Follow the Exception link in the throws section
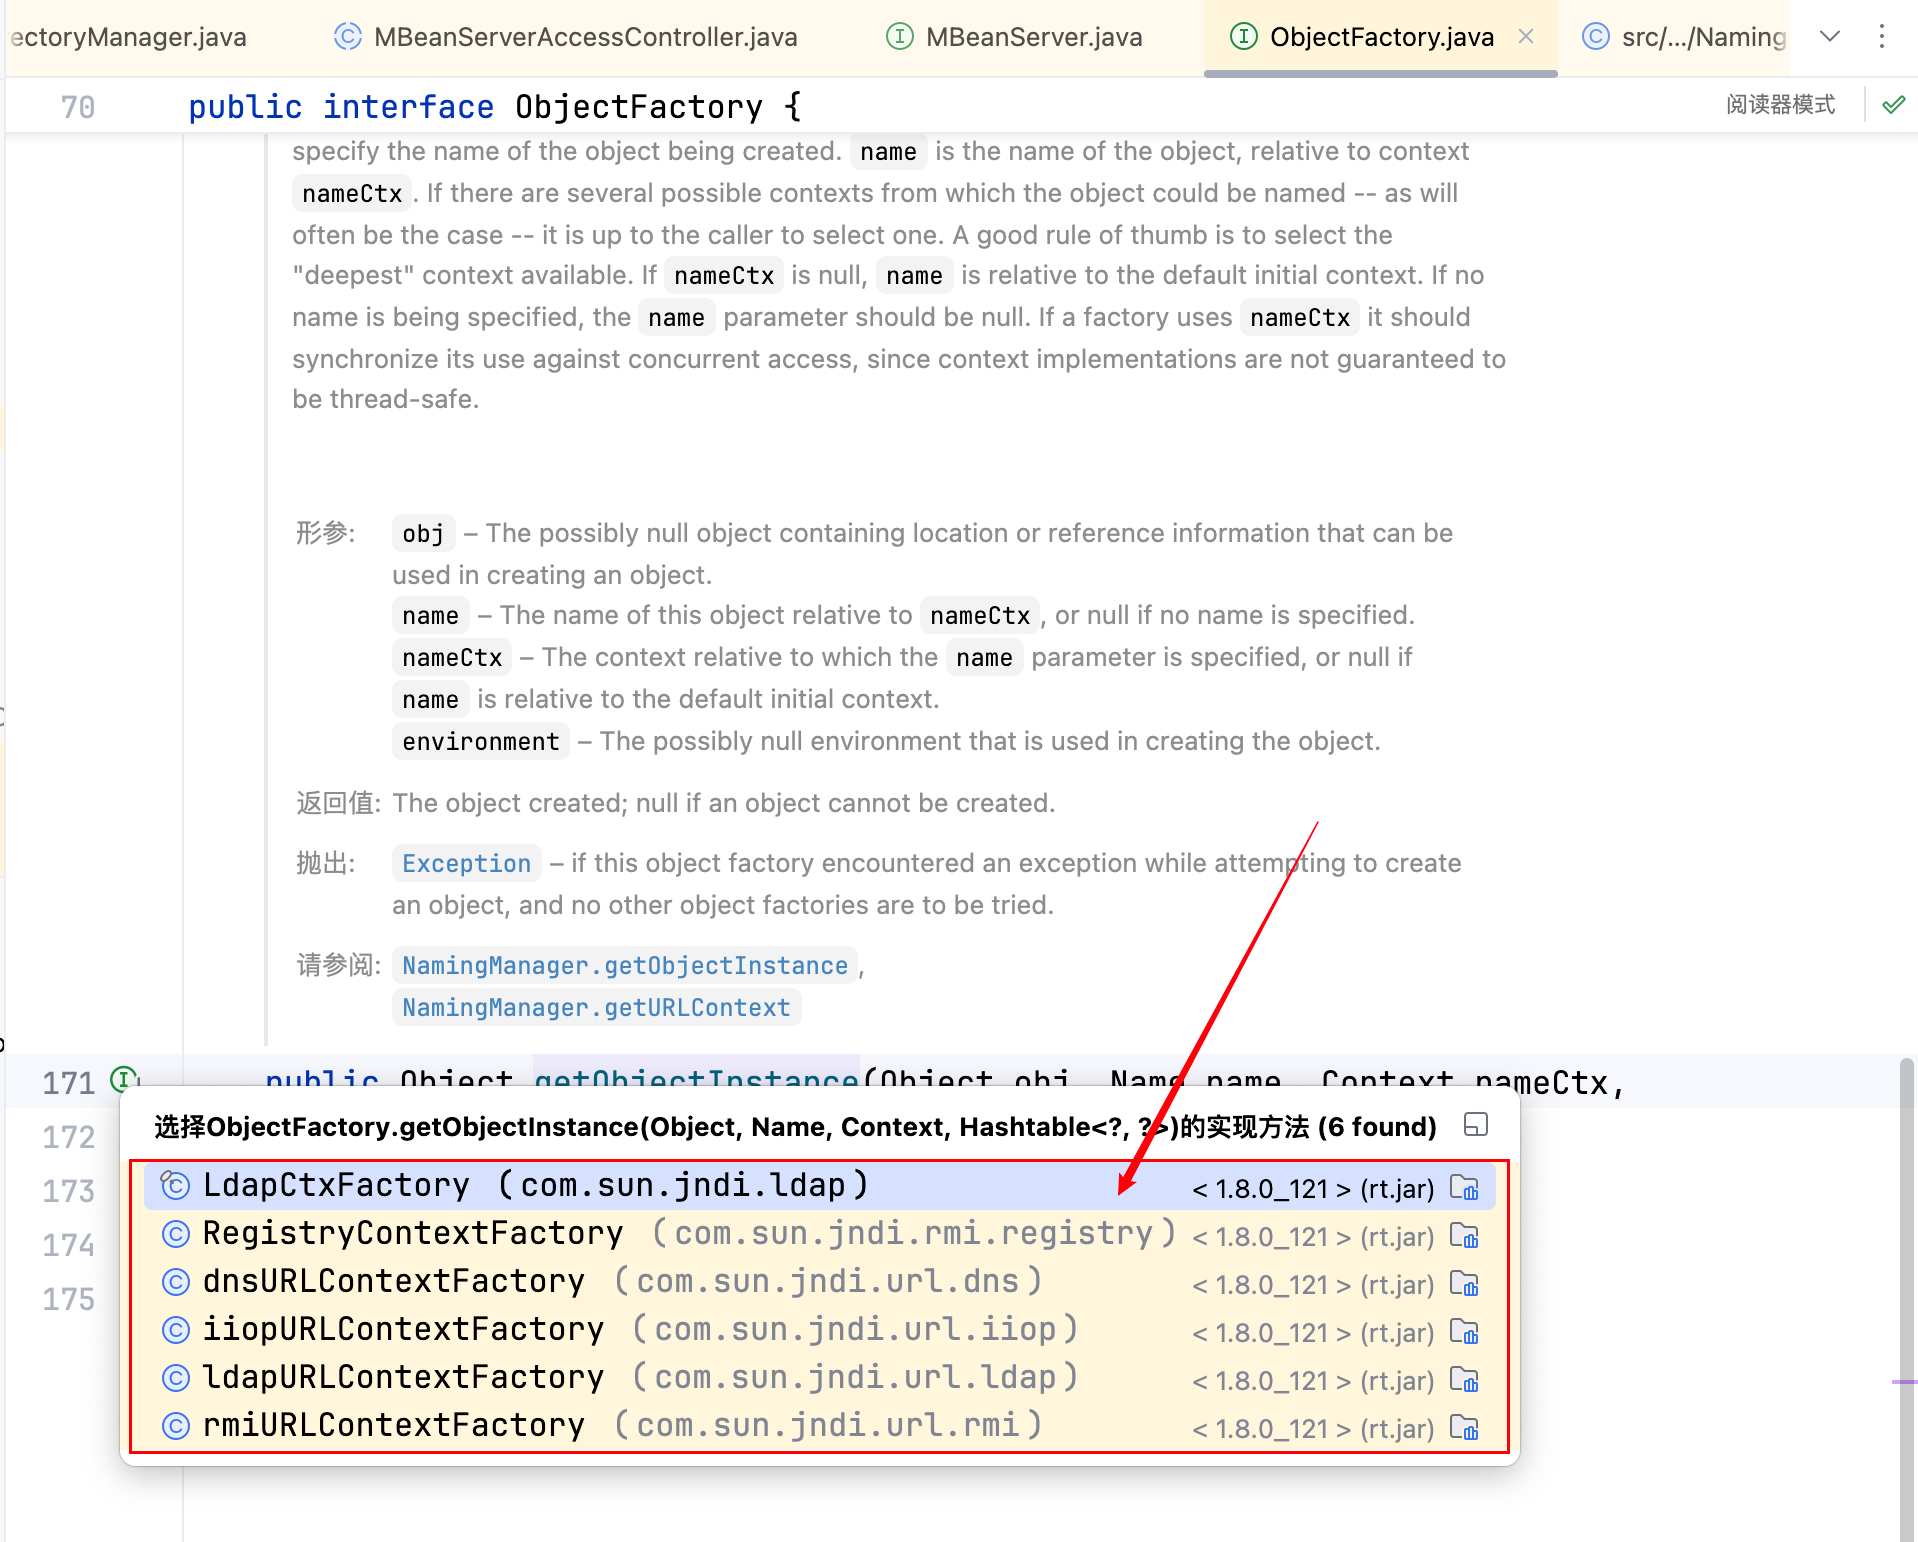This screenshot has width=1918, height=1542. 466,863
